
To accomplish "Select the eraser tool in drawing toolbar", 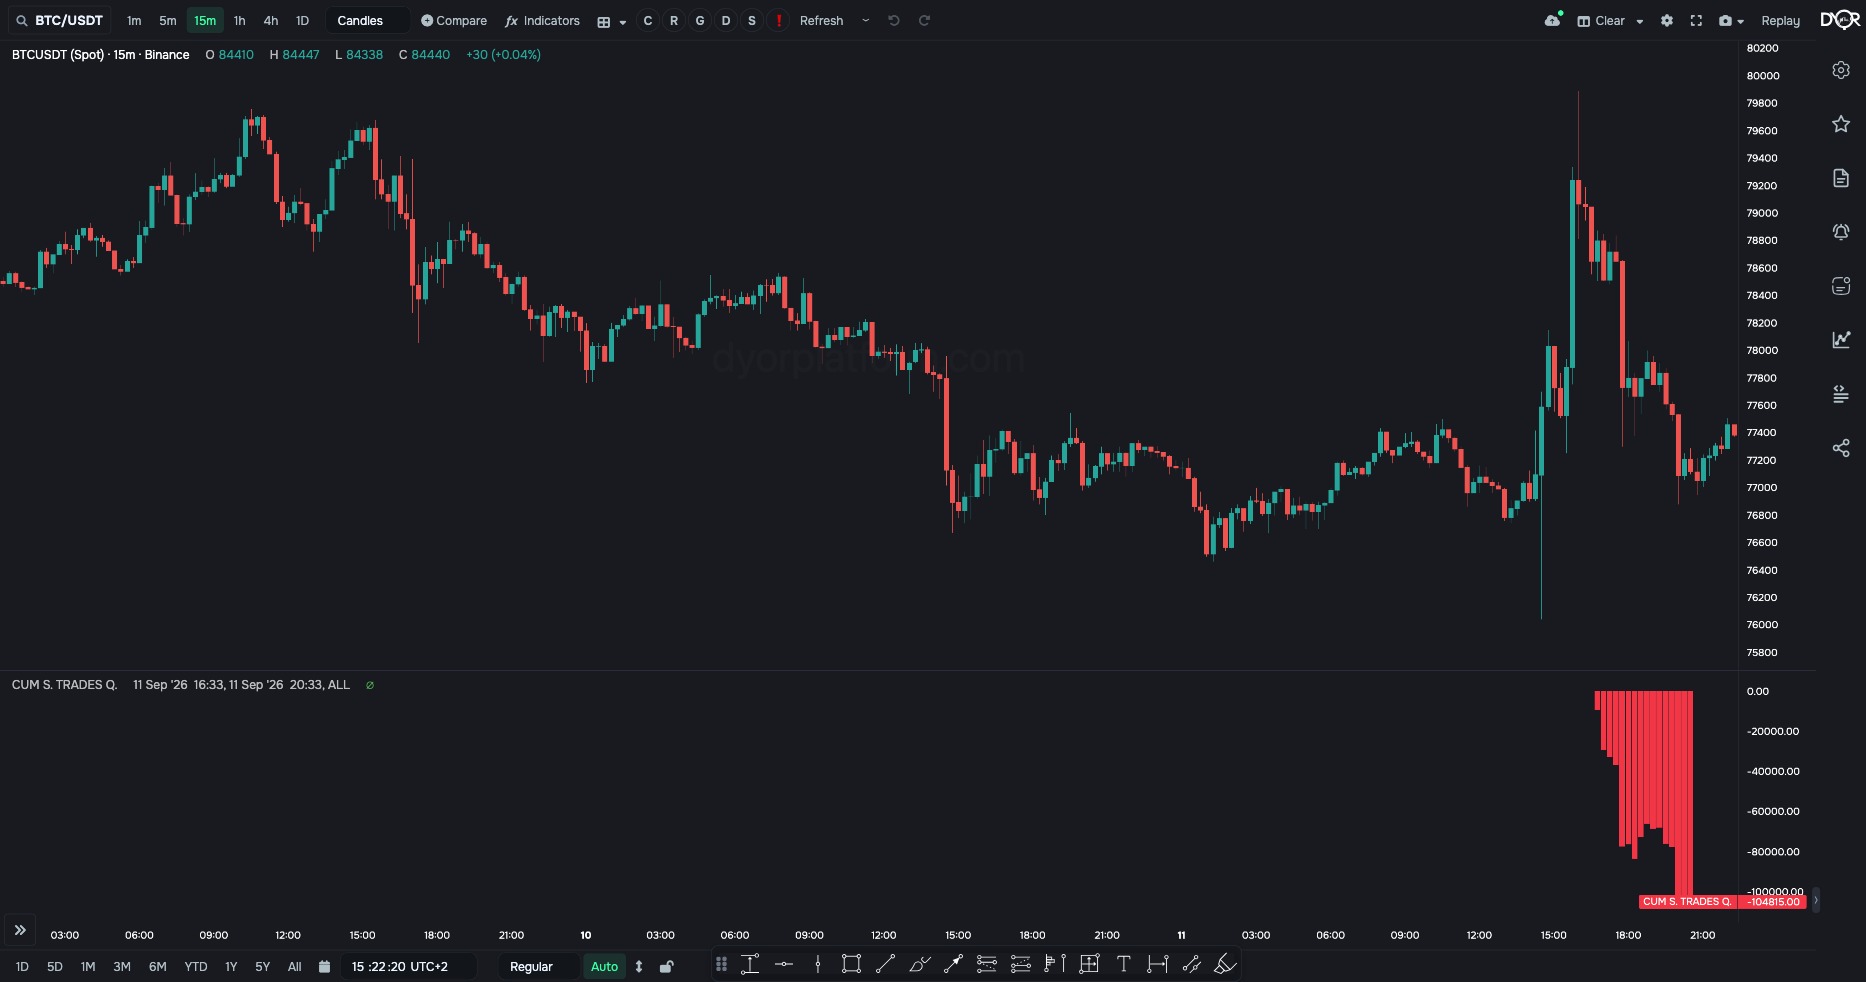I will point(1225,964).
